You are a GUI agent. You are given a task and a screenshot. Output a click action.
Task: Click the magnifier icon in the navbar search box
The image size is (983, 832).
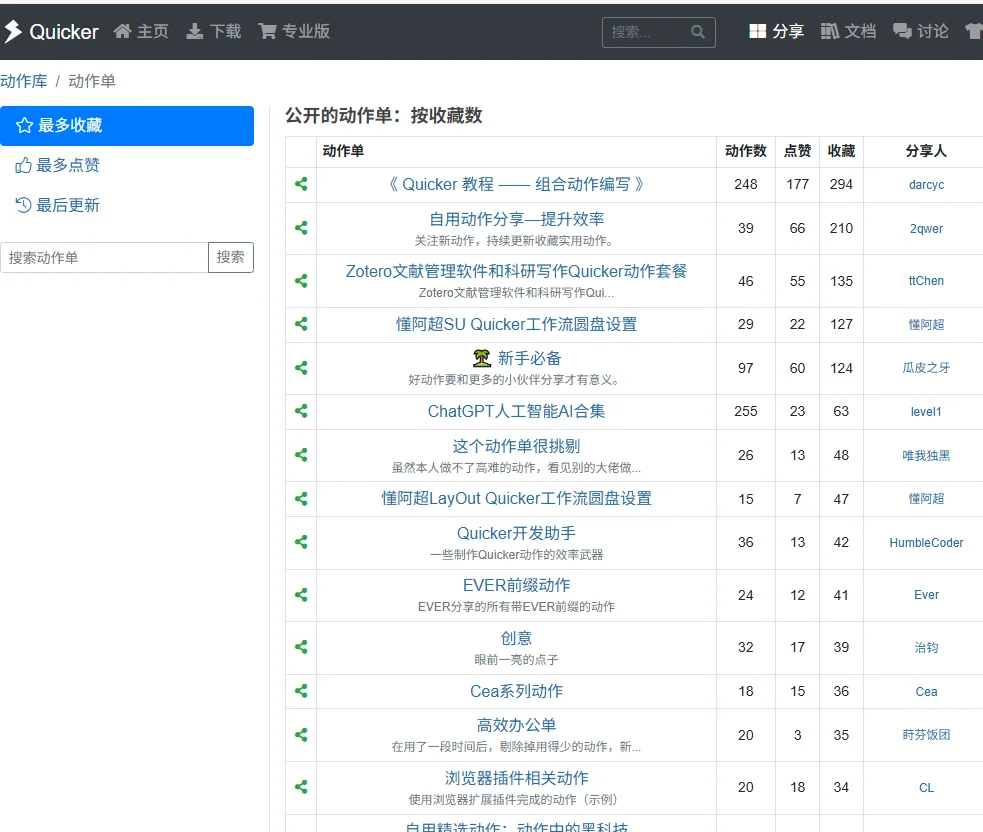pyautogui.click(x=699, y=31)
